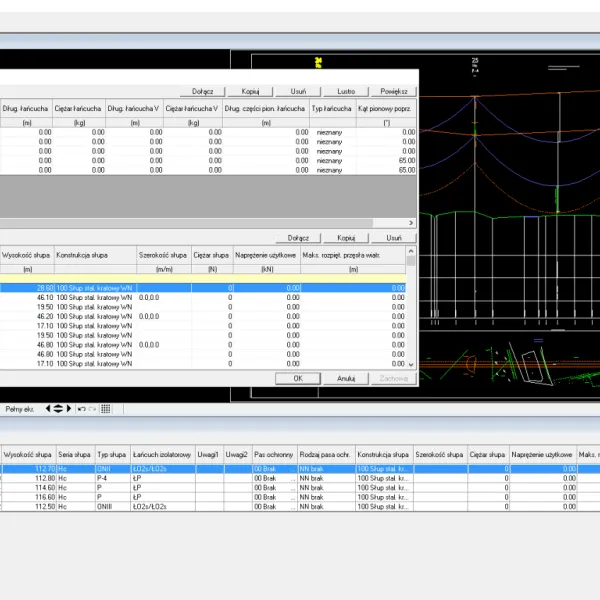This screenshot has width=600, height=600.
Task: Click Kopiuj above the Maks. rozpięt. column
Action: point(346,238)
